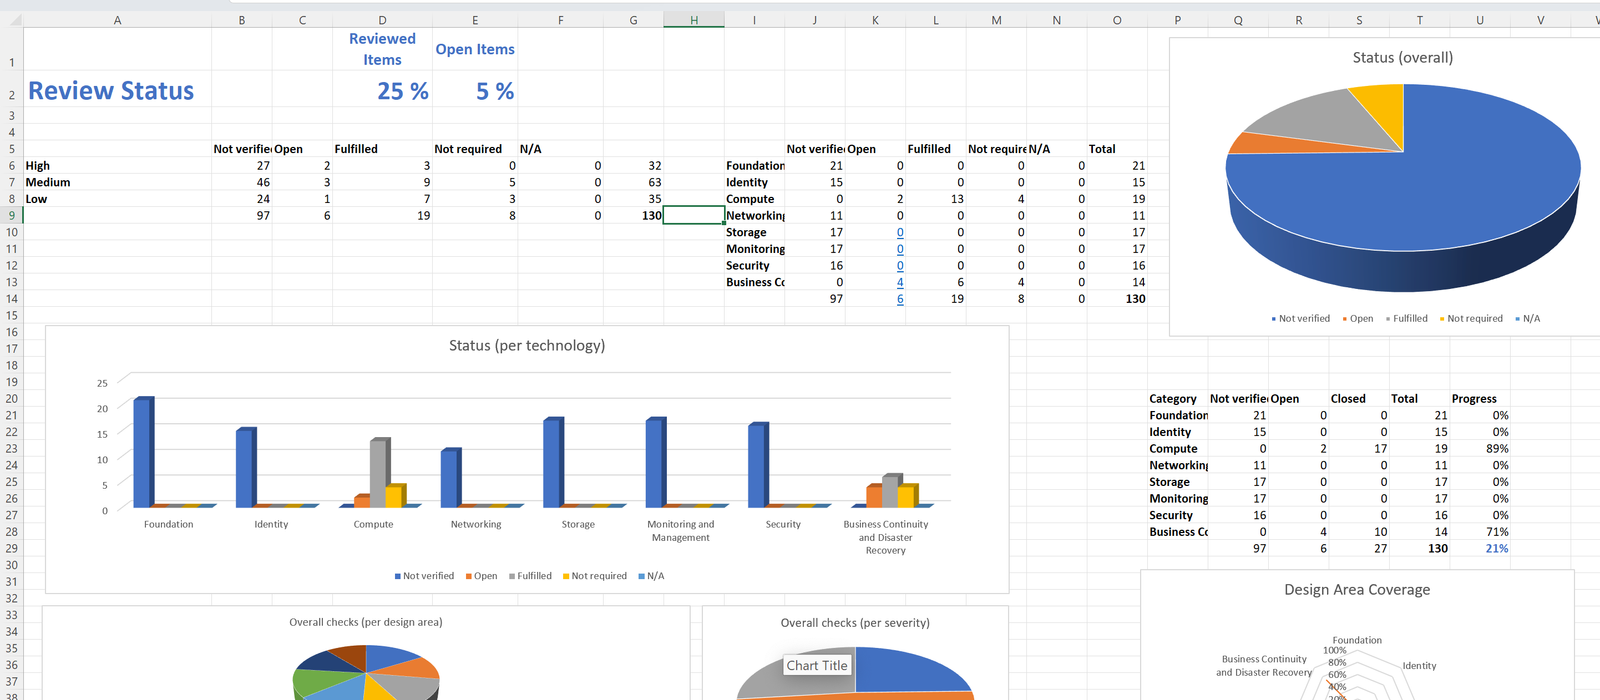Image resolution: width=1600 pixels, height=700 pixels.
Task: Click the 21% total progress cell
Action: [x=1497, y=549]
